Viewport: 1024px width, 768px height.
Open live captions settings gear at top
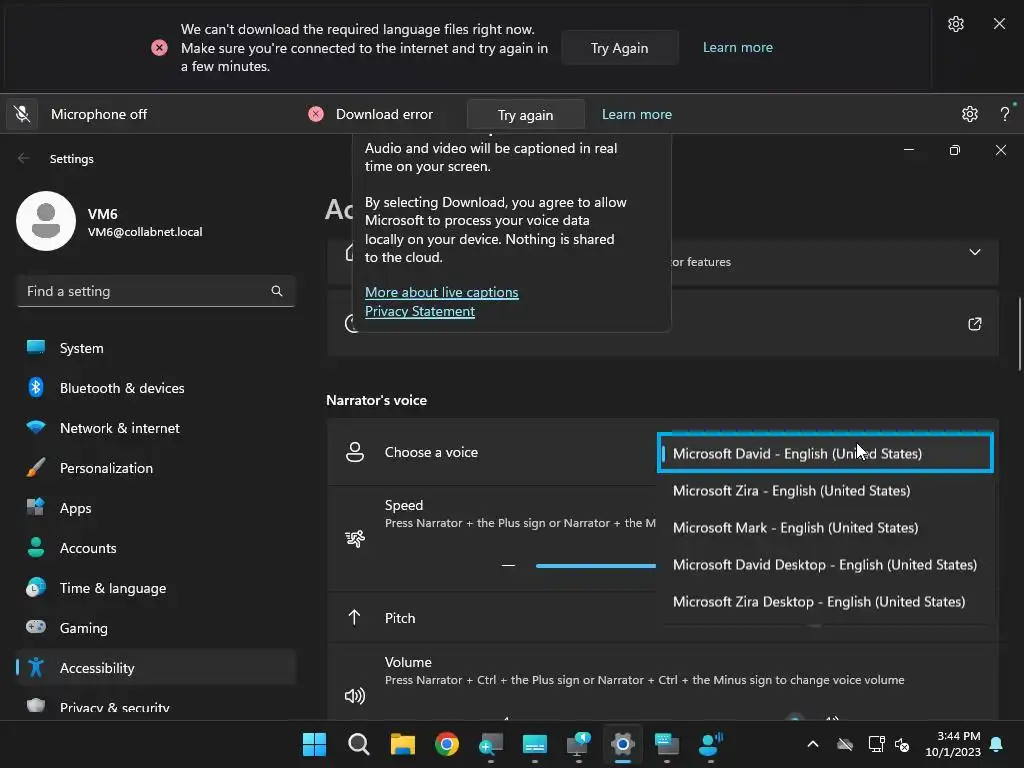tap(955, 24)
